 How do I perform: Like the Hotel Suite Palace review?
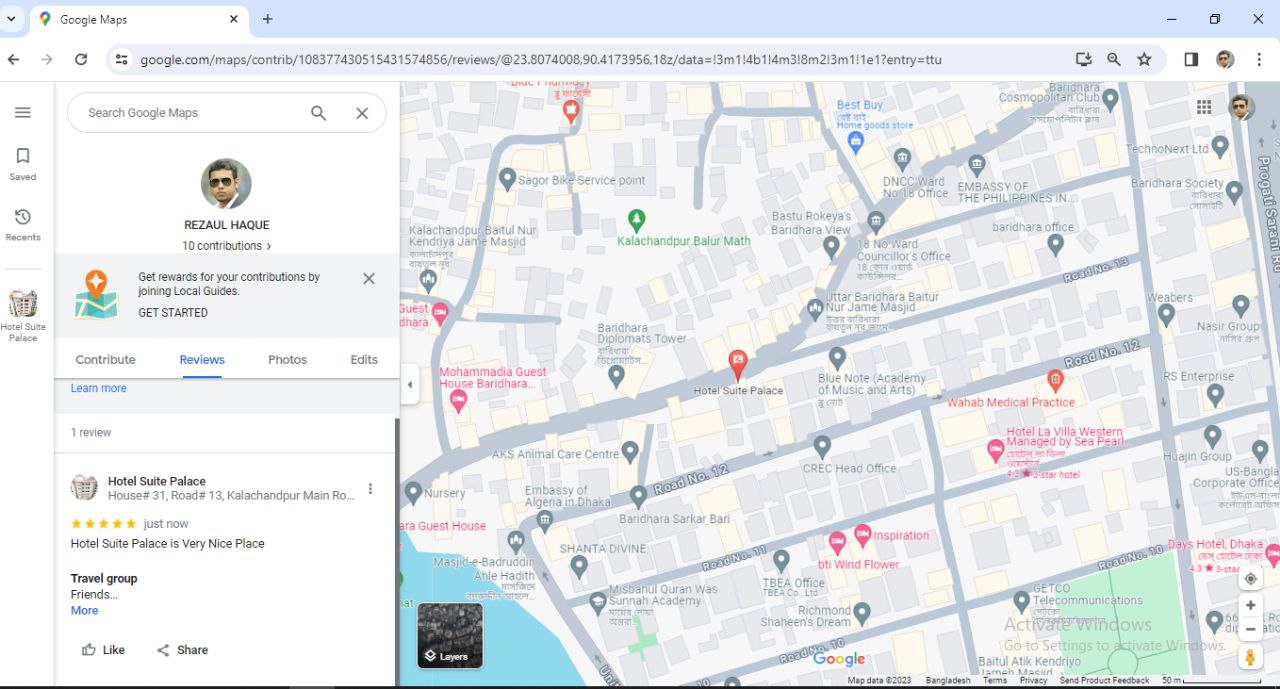pos(103,650)
